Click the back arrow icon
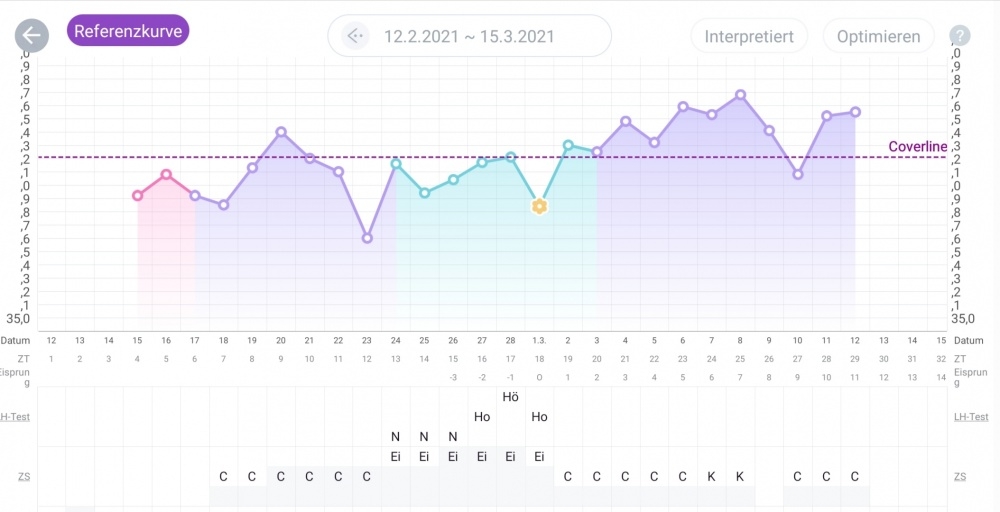The width and height of the screenshot is (1000, 512). pyautogui.click(x=32, y=36)
